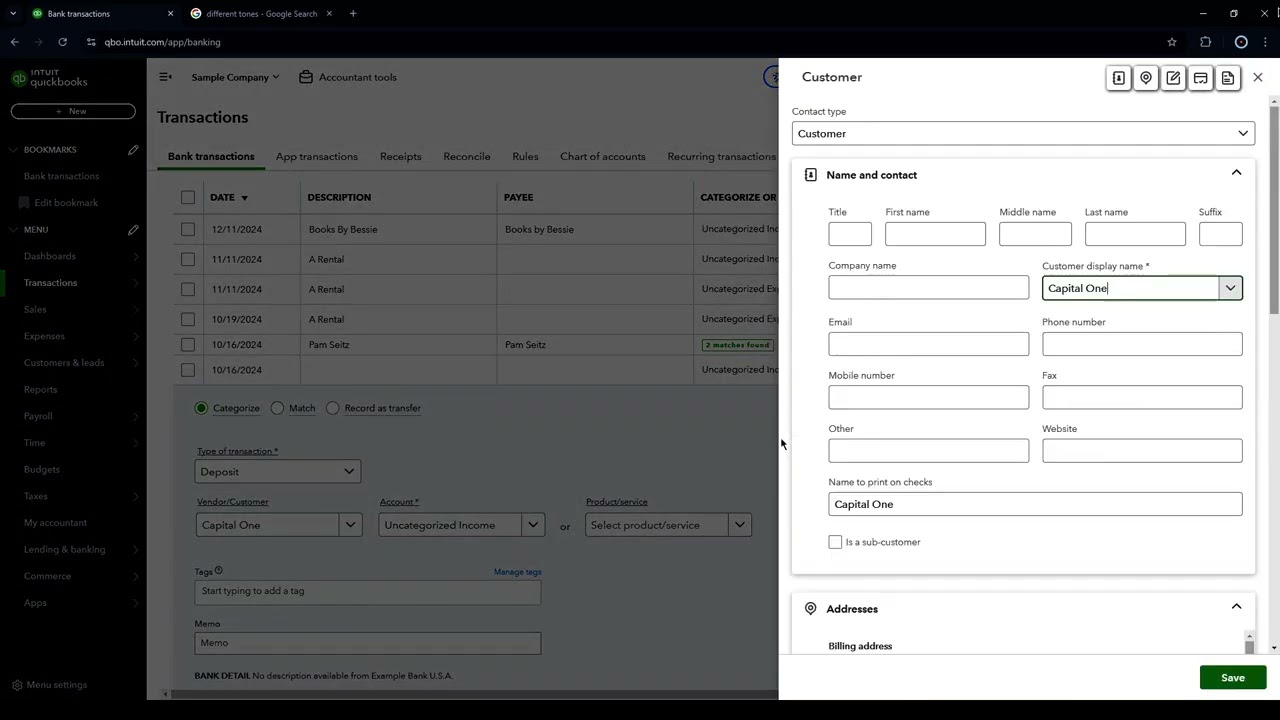Open notes section via pencil icon

click(x=1173, y=78)
